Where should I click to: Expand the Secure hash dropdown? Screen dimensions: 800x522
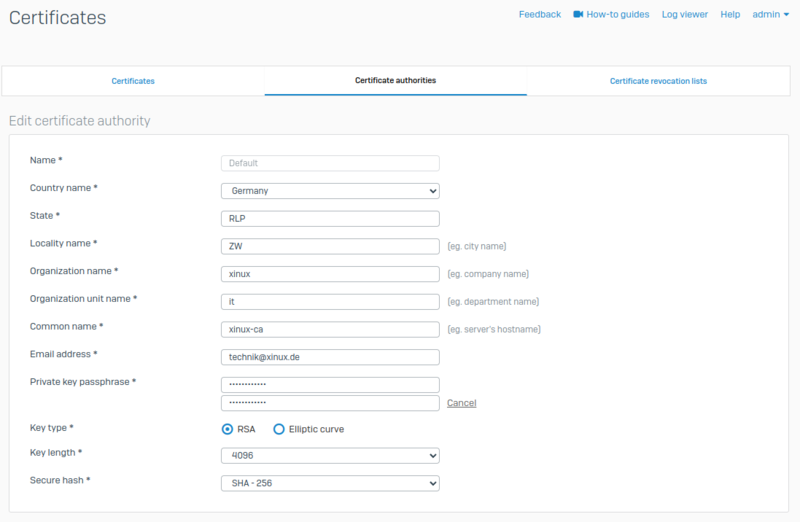pyautogui.click(x=329, y=484)
